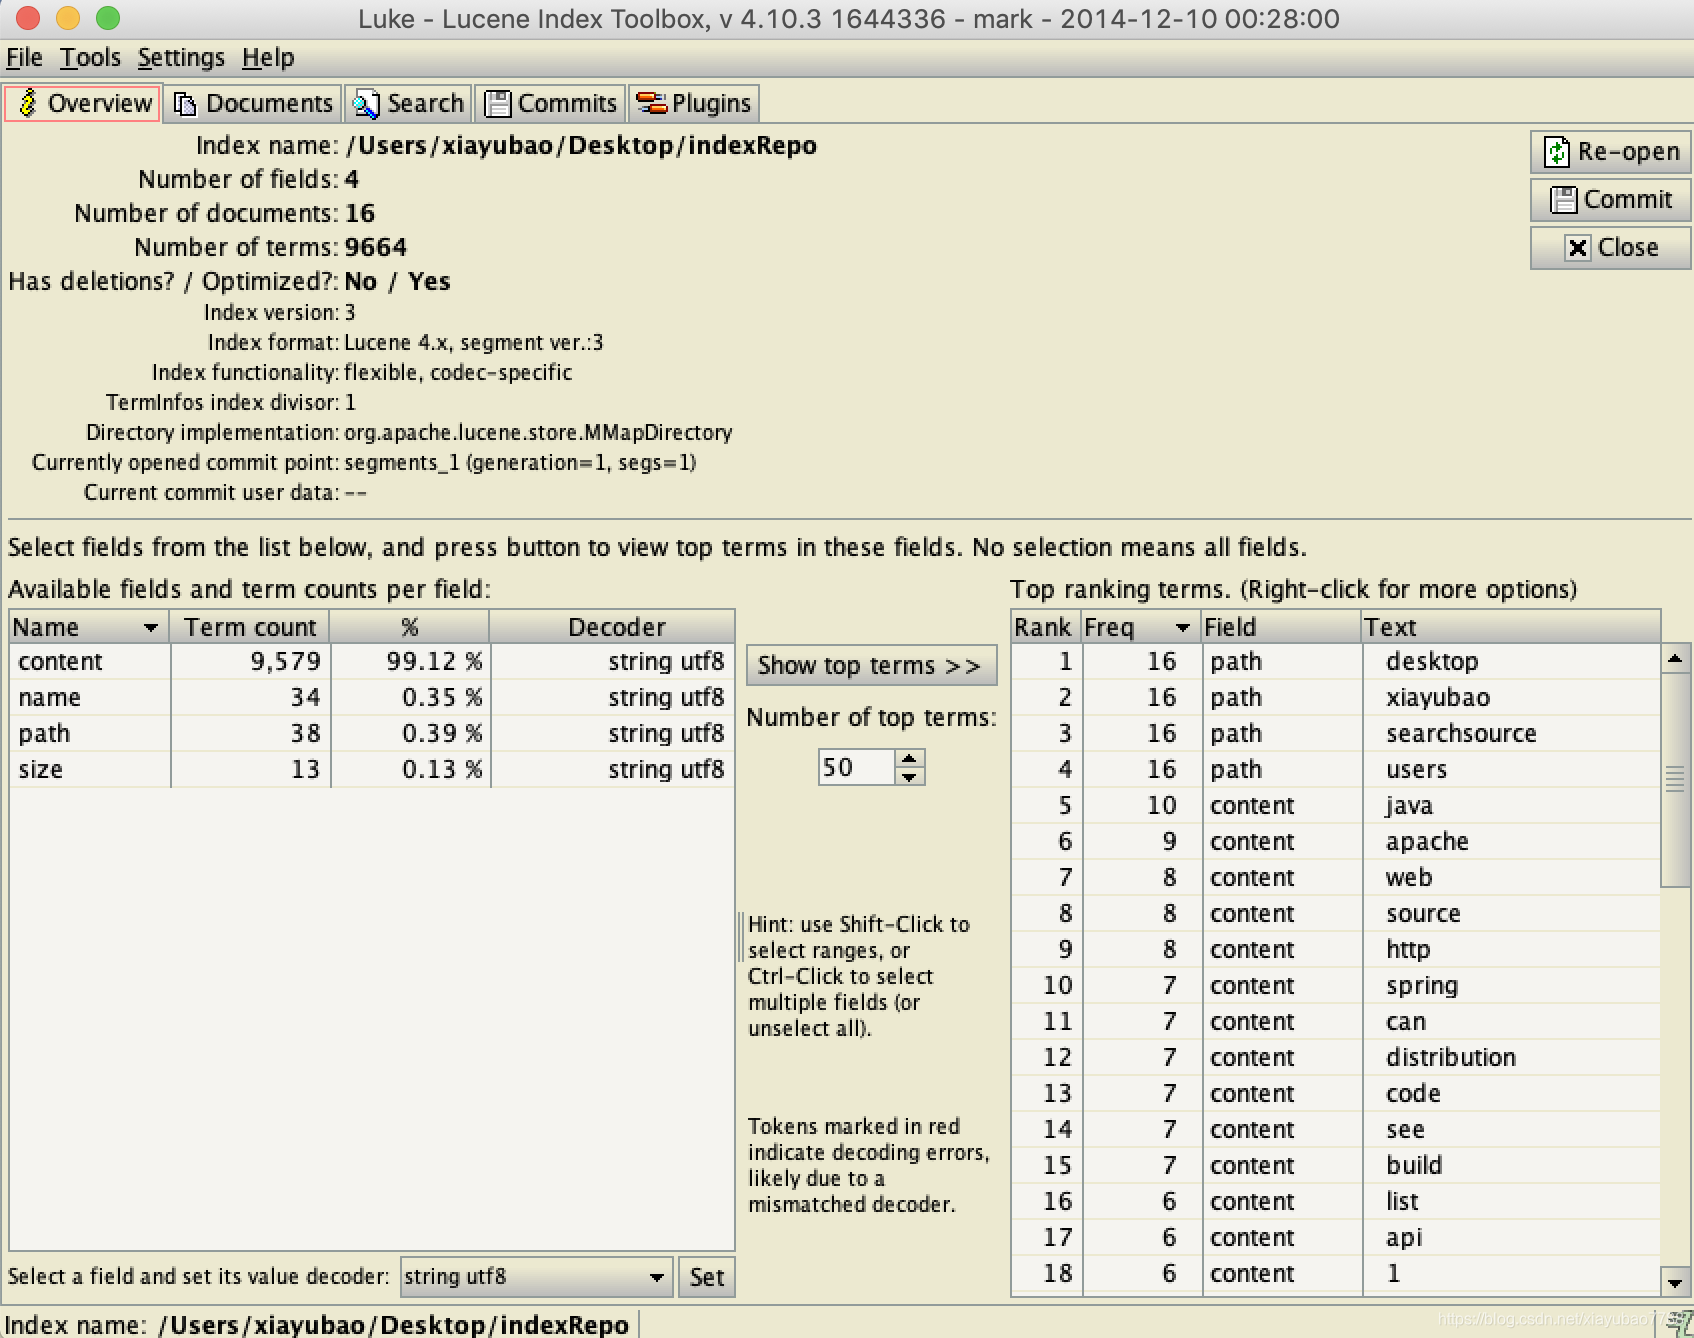Select the size field row
The height and width of the screenshot is (1338, 1694).
click(x=372, y=770)
